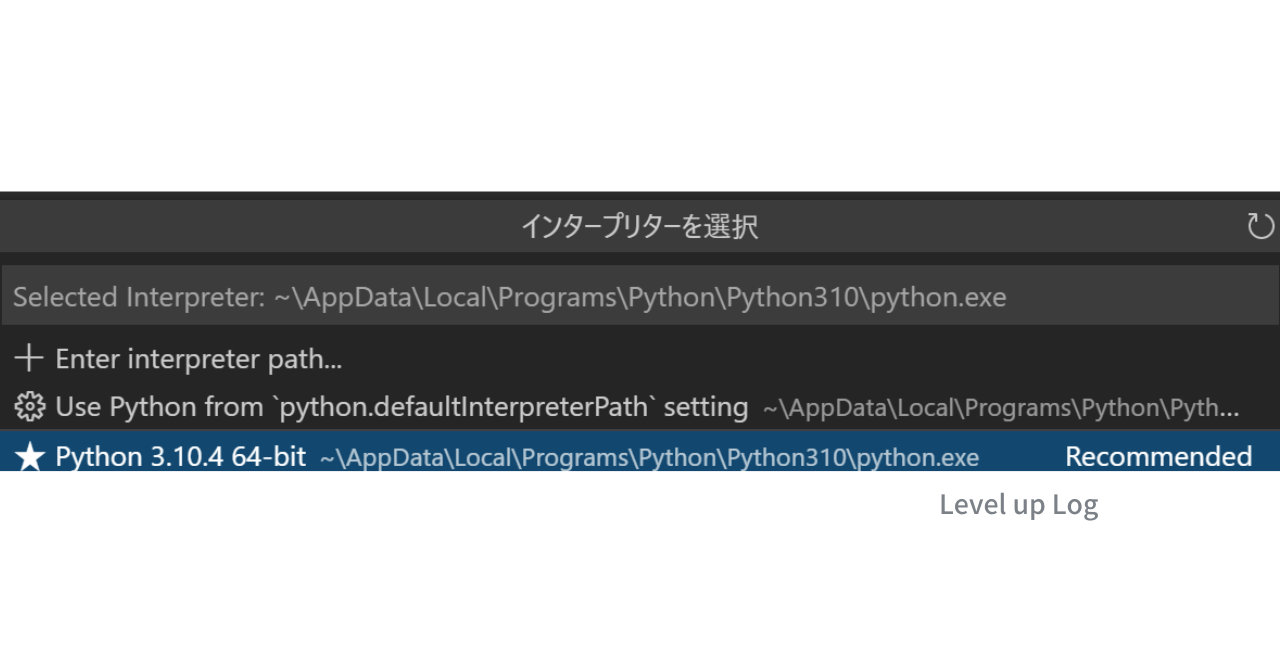Reload the interpreter list via the circular arrow
1280x670 pixels.
pyautogui.click(x=1259, y=226)
